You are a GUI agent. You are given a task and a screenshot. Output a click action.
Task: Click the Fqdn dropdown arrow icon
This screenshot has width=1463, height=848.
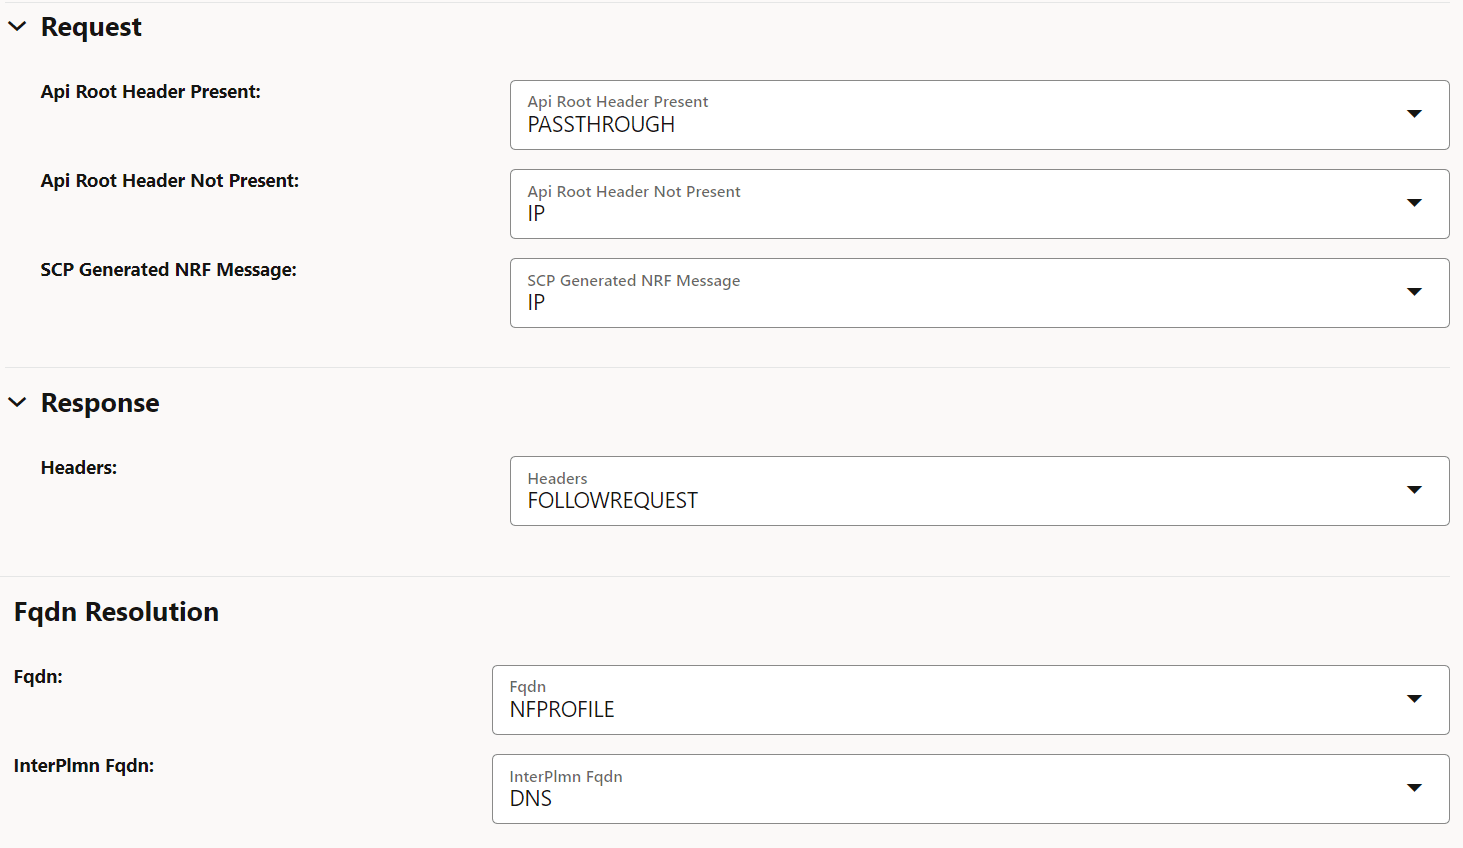(x=1414, y=700)
